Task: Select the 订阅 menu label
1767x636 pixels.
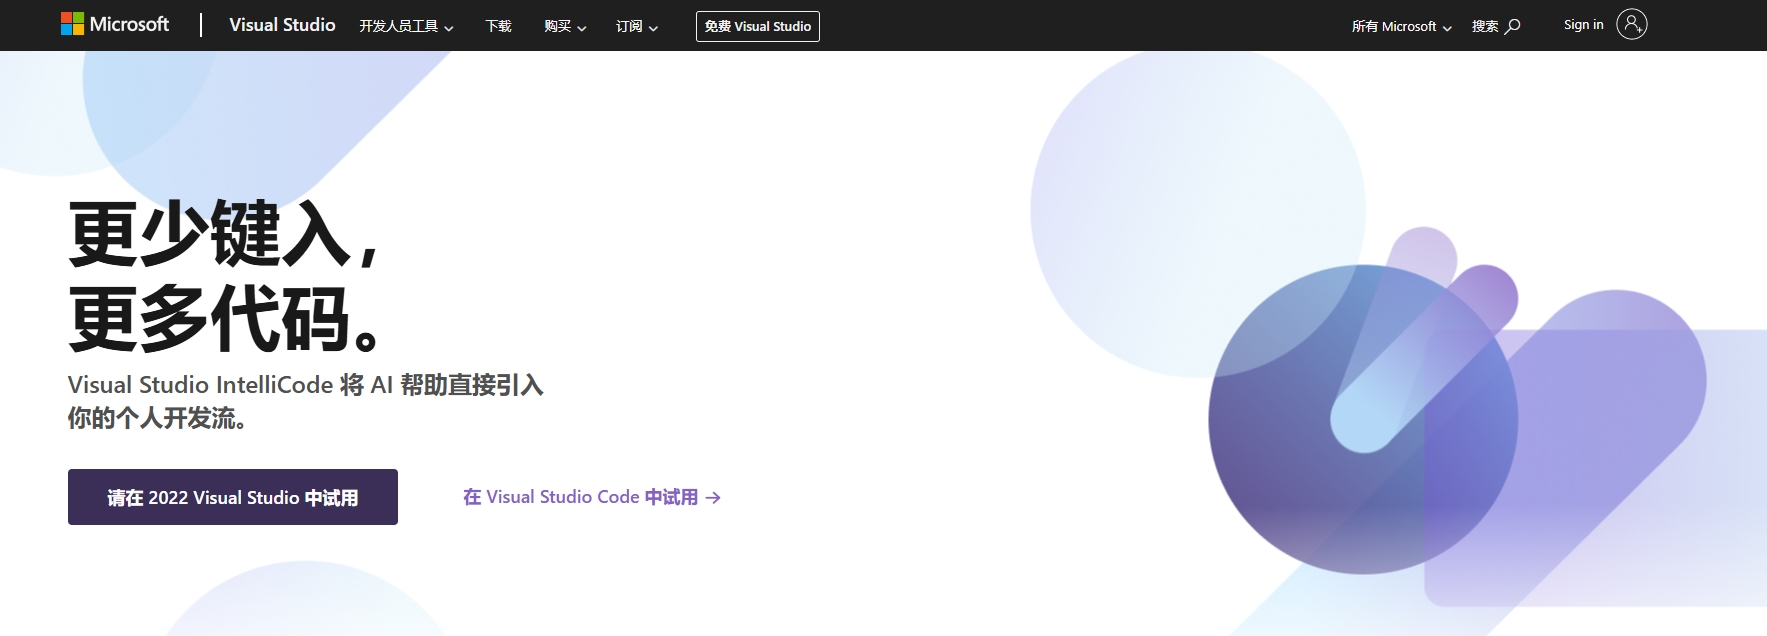Action: [629, 26]
